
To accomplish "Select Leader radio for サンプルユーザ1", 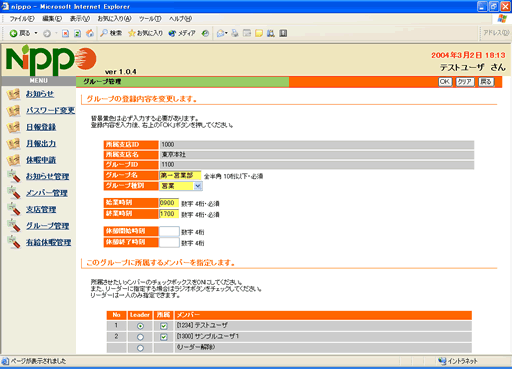I will point(140,337).
